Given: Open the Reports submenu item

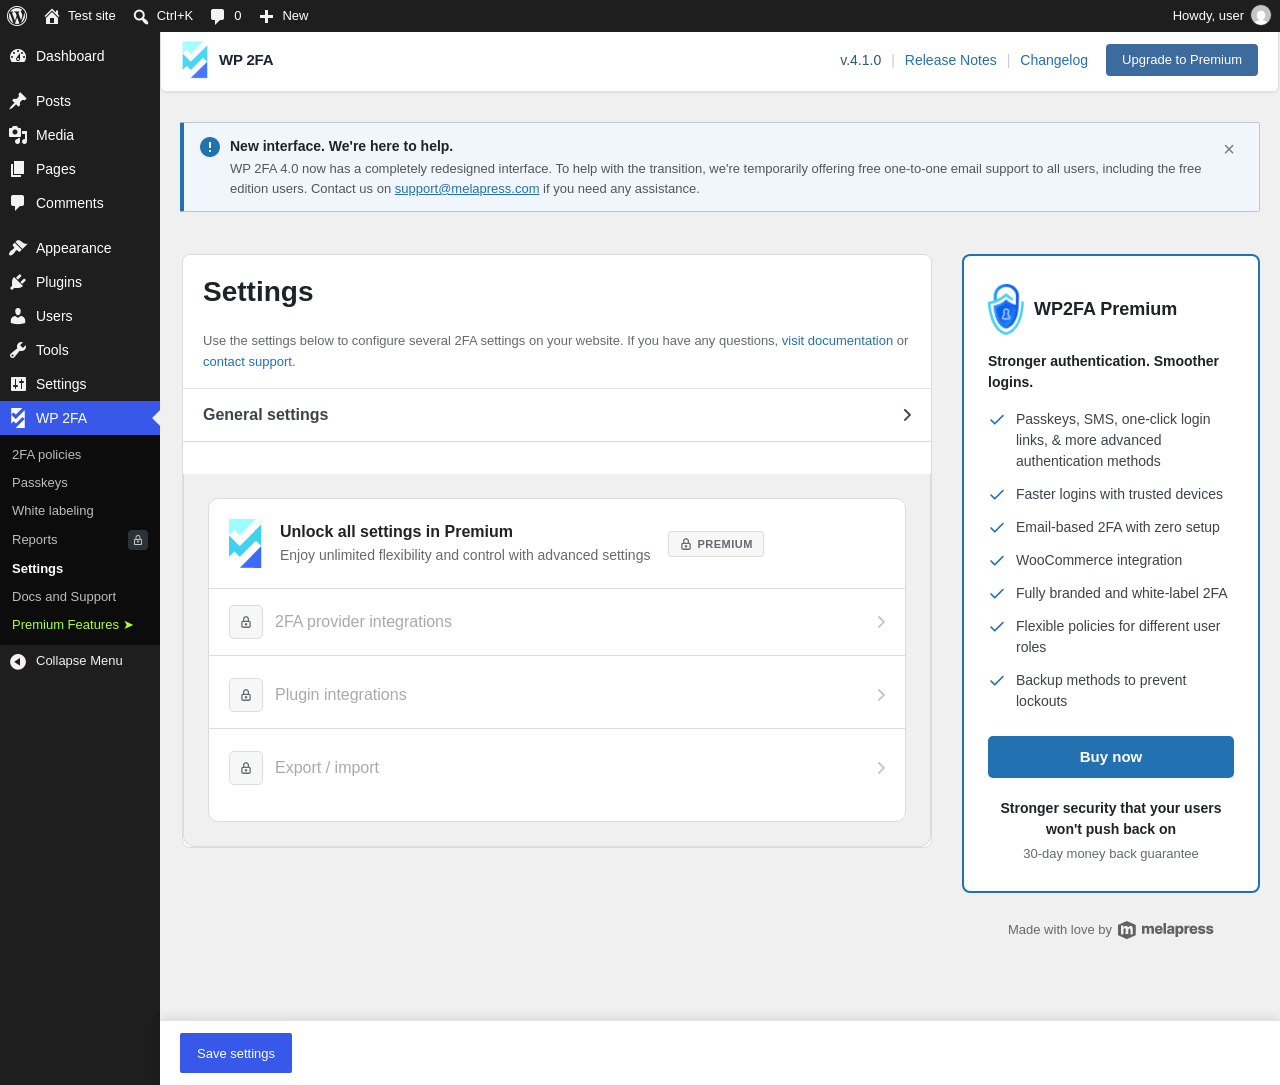Looking at the screenshot, I should pos(80,540).
